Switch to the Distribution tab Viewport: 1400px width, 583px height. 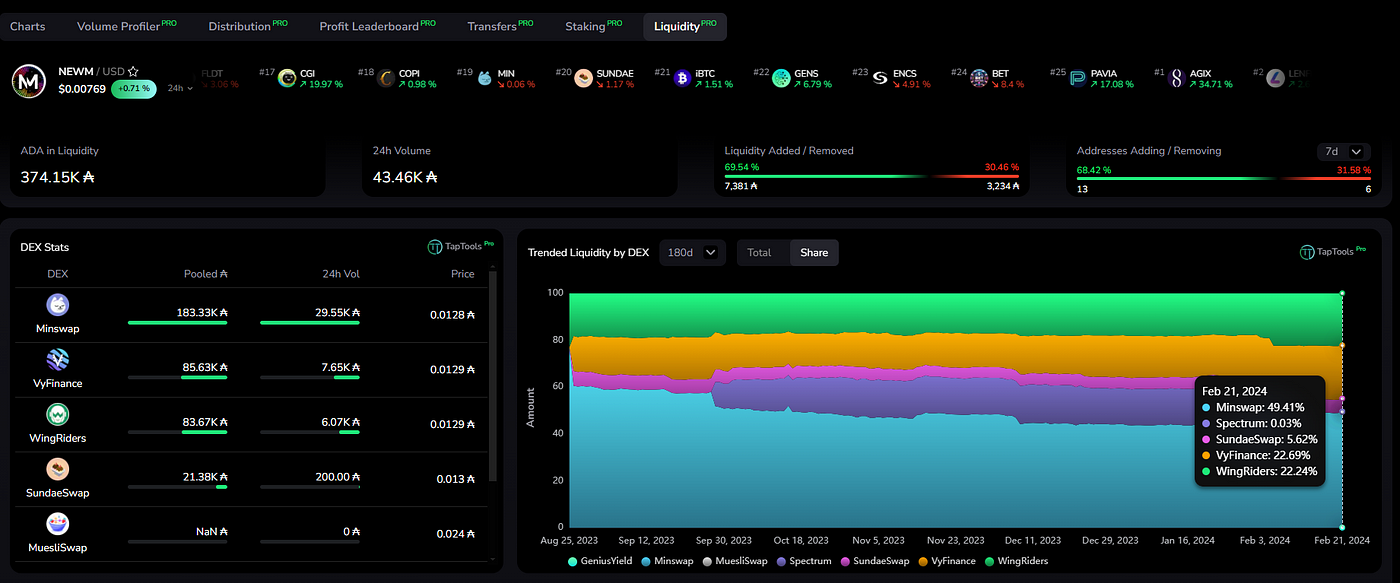point(248,26)
